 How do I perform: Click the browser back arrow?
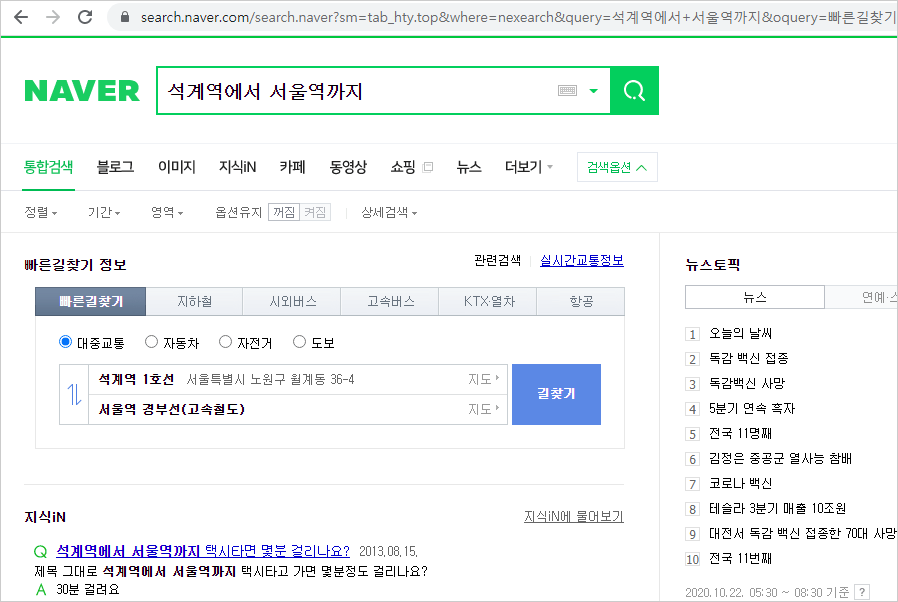pyautogui.click(x=21, y=17)
